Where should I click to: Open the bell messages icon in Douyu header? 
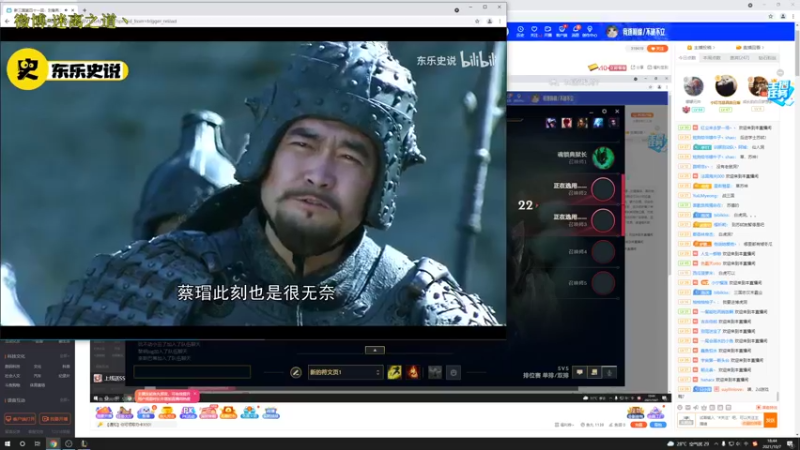pos(576,32)
